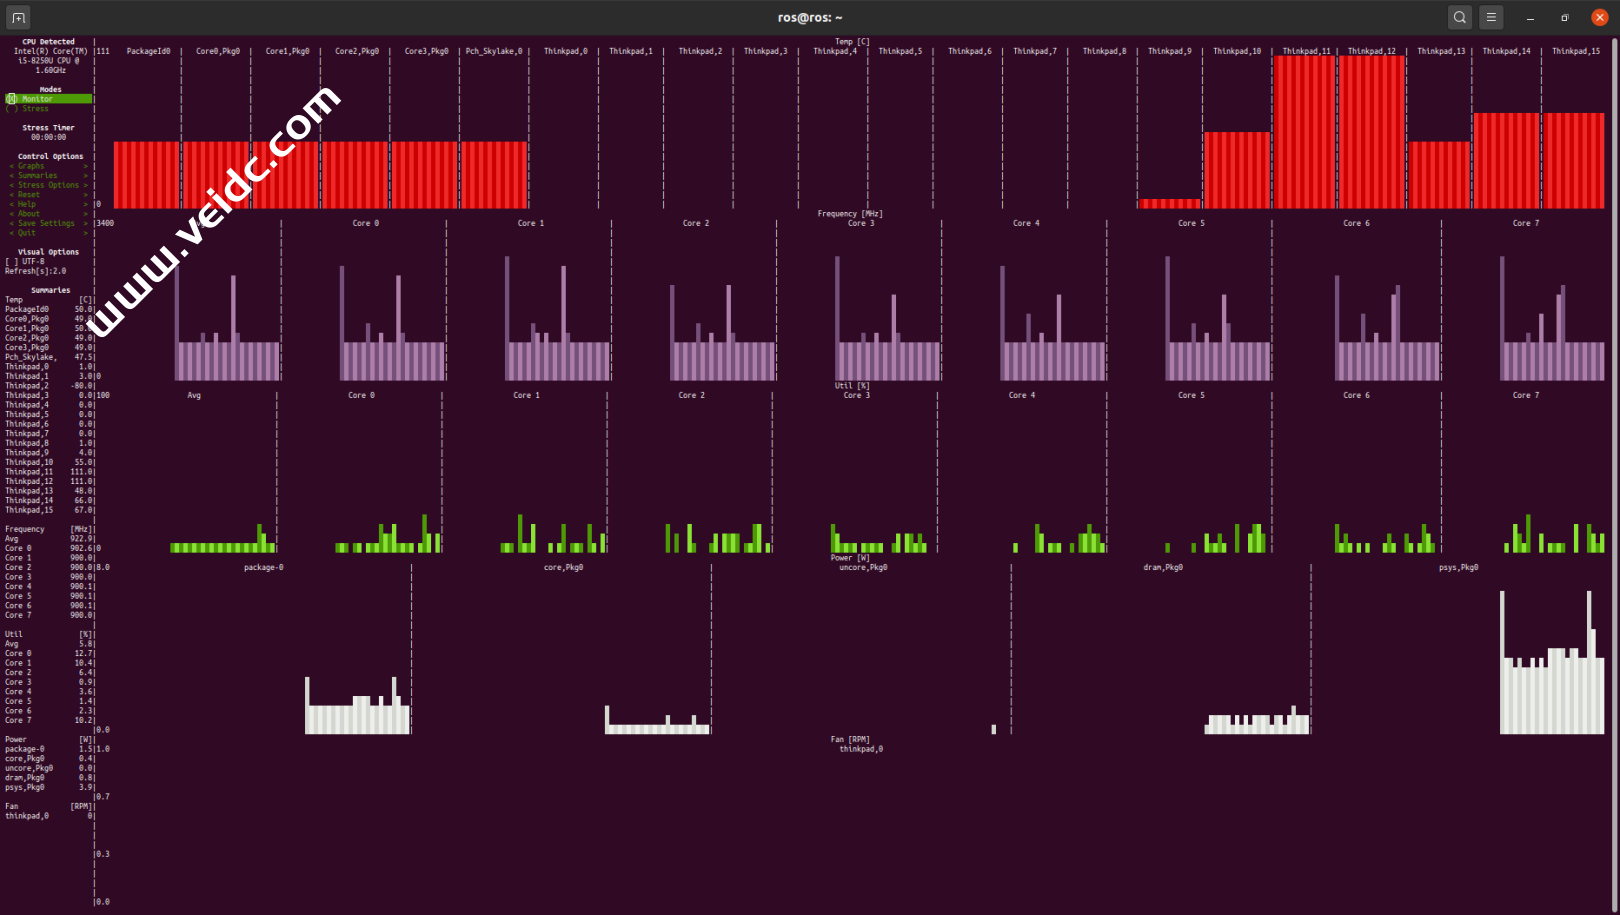Open the Graphs control option

coord(31,166)
